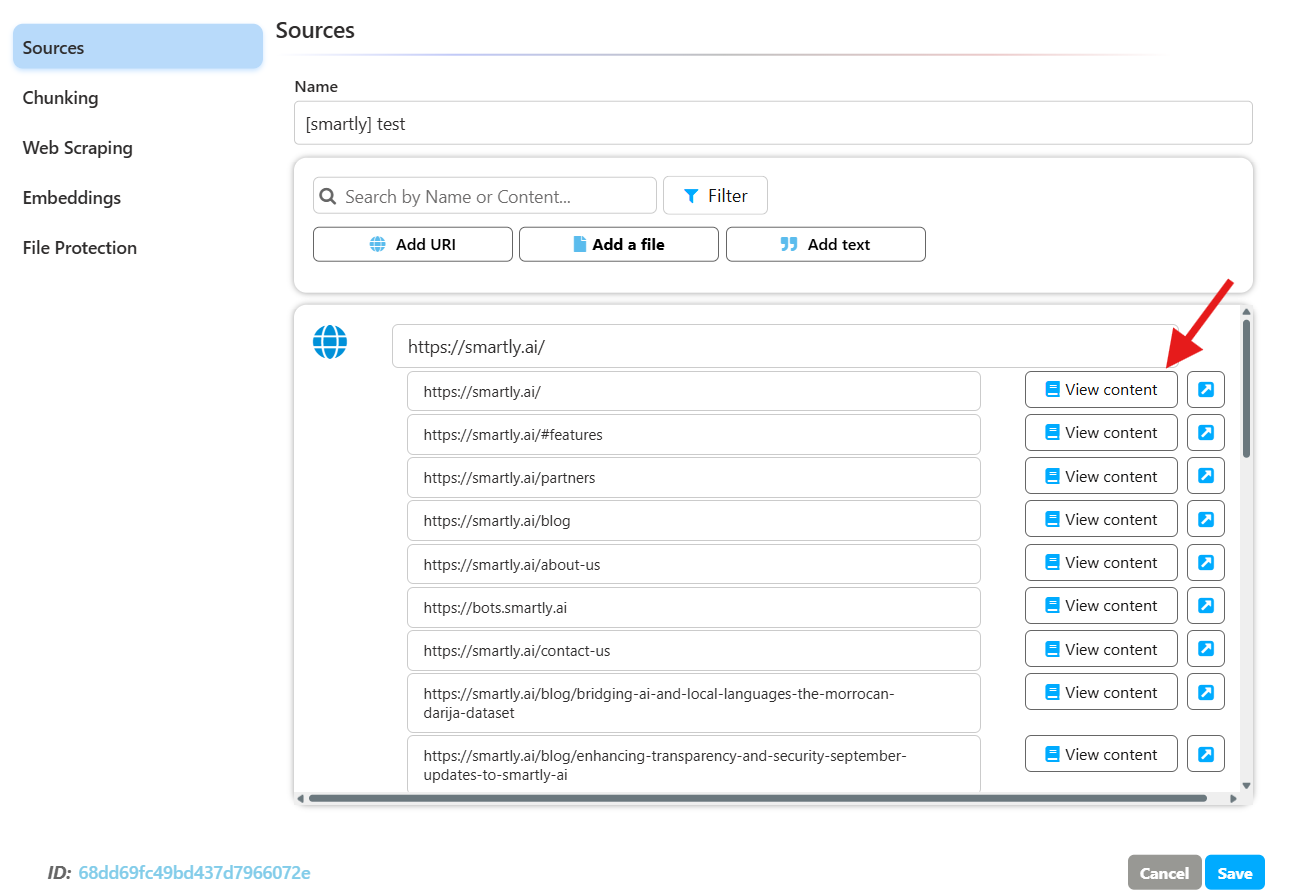View content of the smartly.ai/blog page
The width and height of the screenshot is (1295, 896).
[1101, 519]
